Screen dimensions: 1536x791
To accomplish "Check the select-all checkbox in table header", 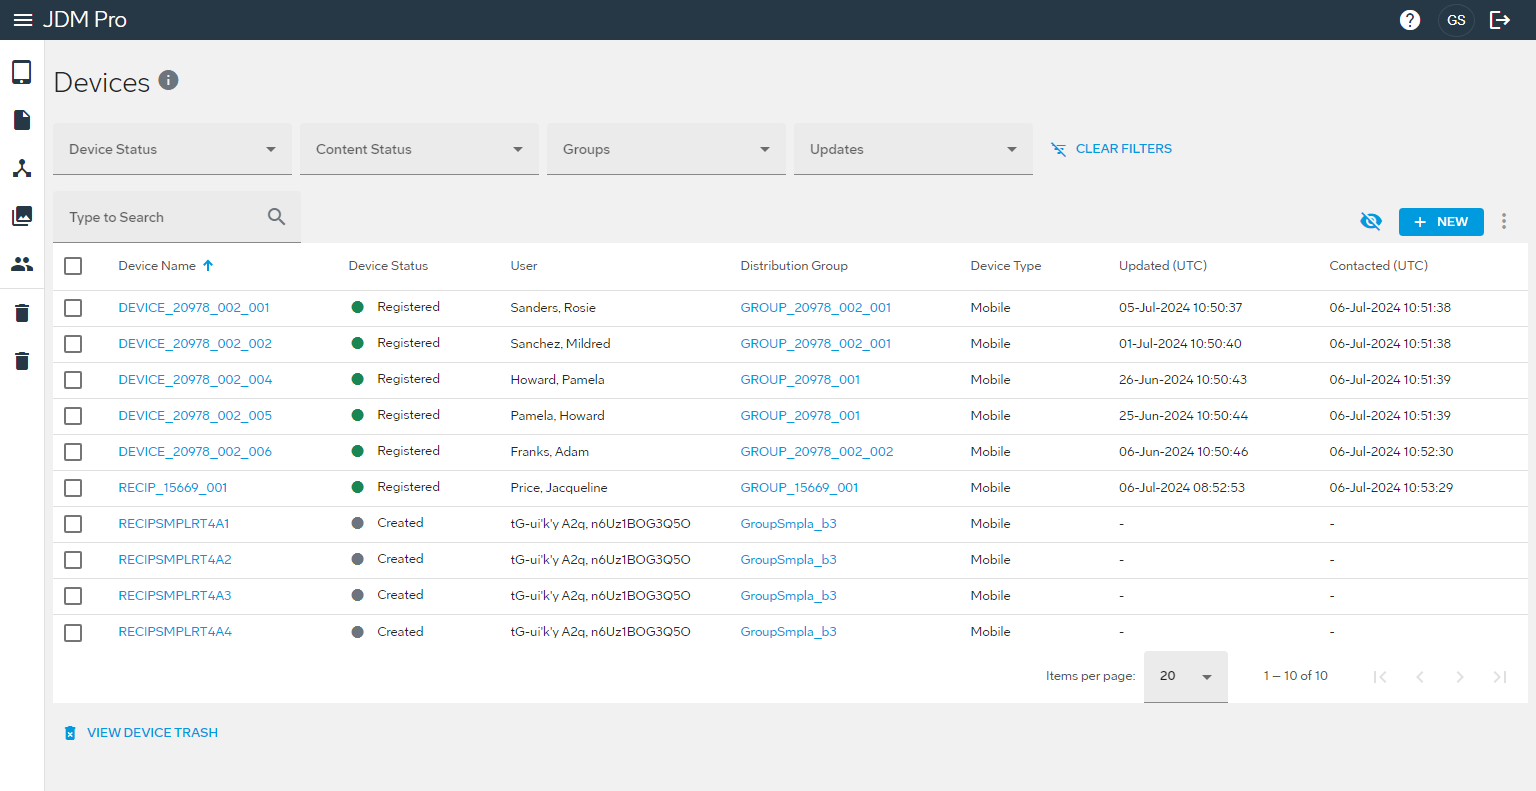I will pyautogui.click(x=73, y=266).
